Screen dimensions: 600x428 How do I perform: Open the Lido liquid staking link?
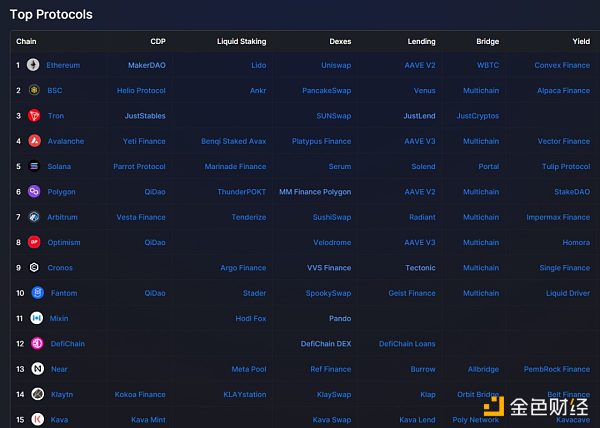point(259,65)
